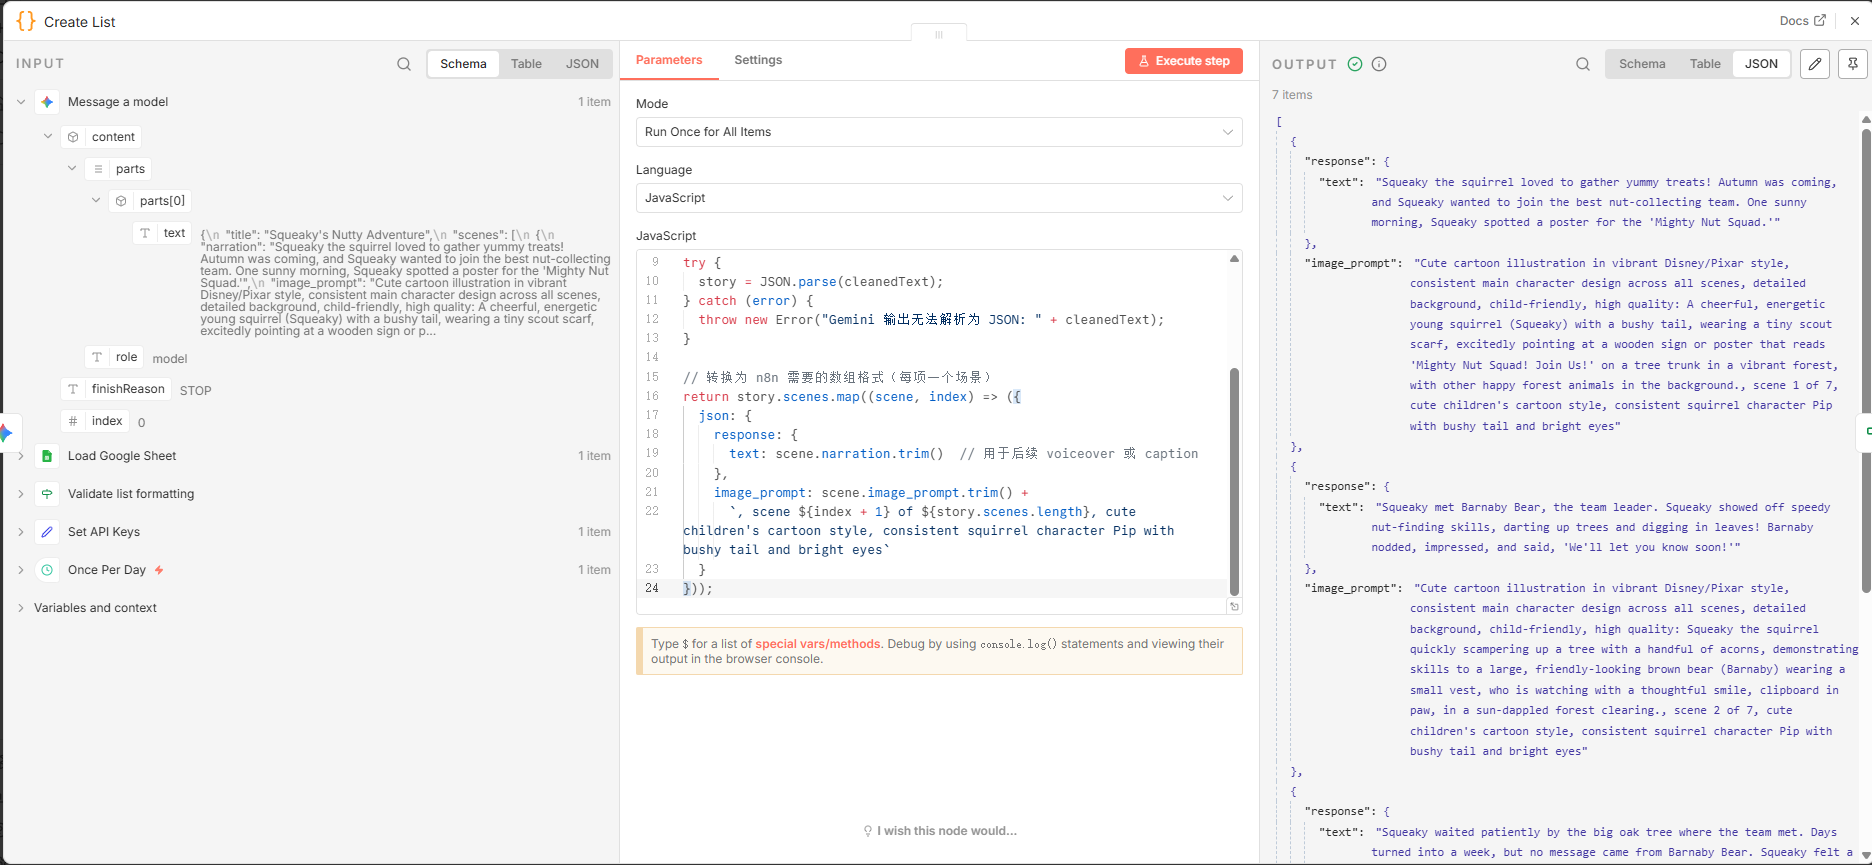1872x865 pixels.
Task: Pin the output data icon
Action: [x=1853, y=64]
